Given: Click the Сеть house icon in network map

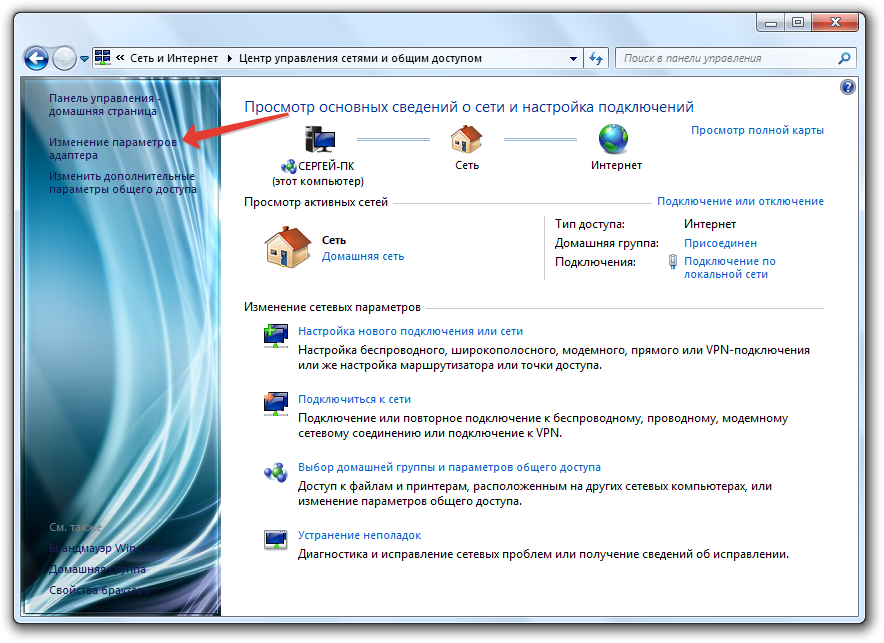Looking at the screenshot, I should click(467, 138).
